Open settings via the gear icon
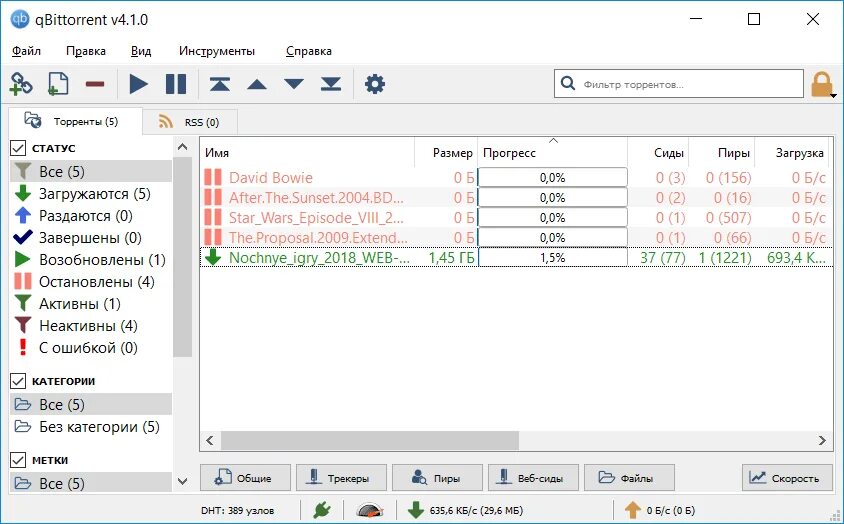This screenshot has height=524, width=844. coord(375,84)
